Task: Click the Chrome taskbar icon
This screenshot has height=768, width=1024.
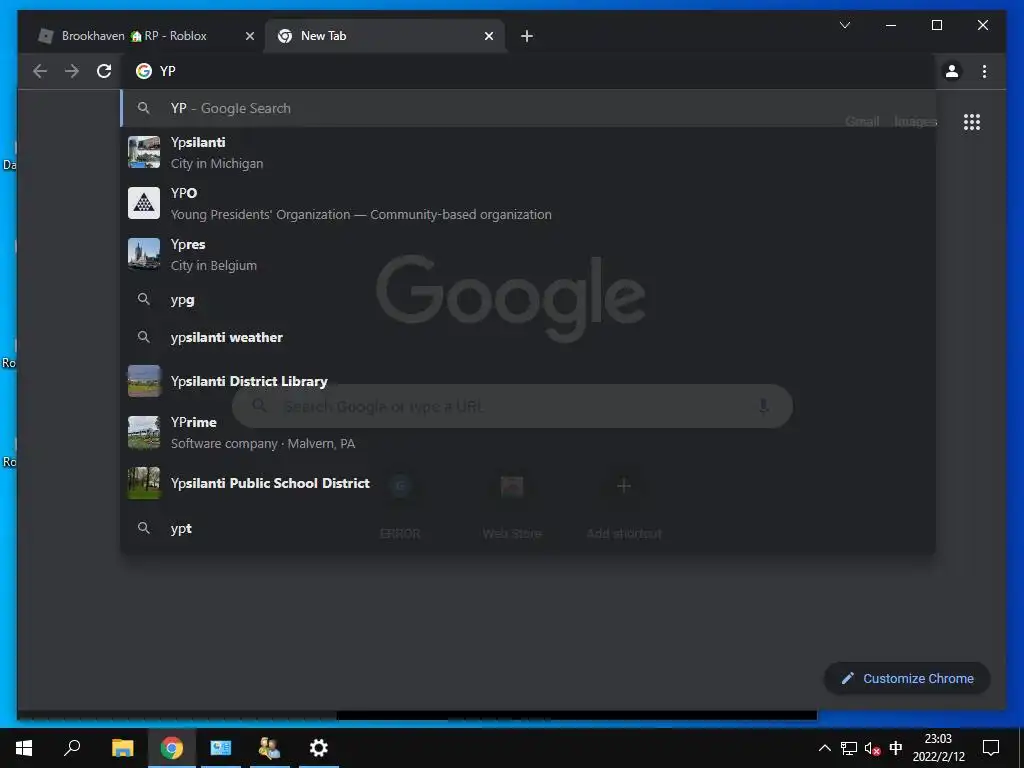Action: pos(172,748)
